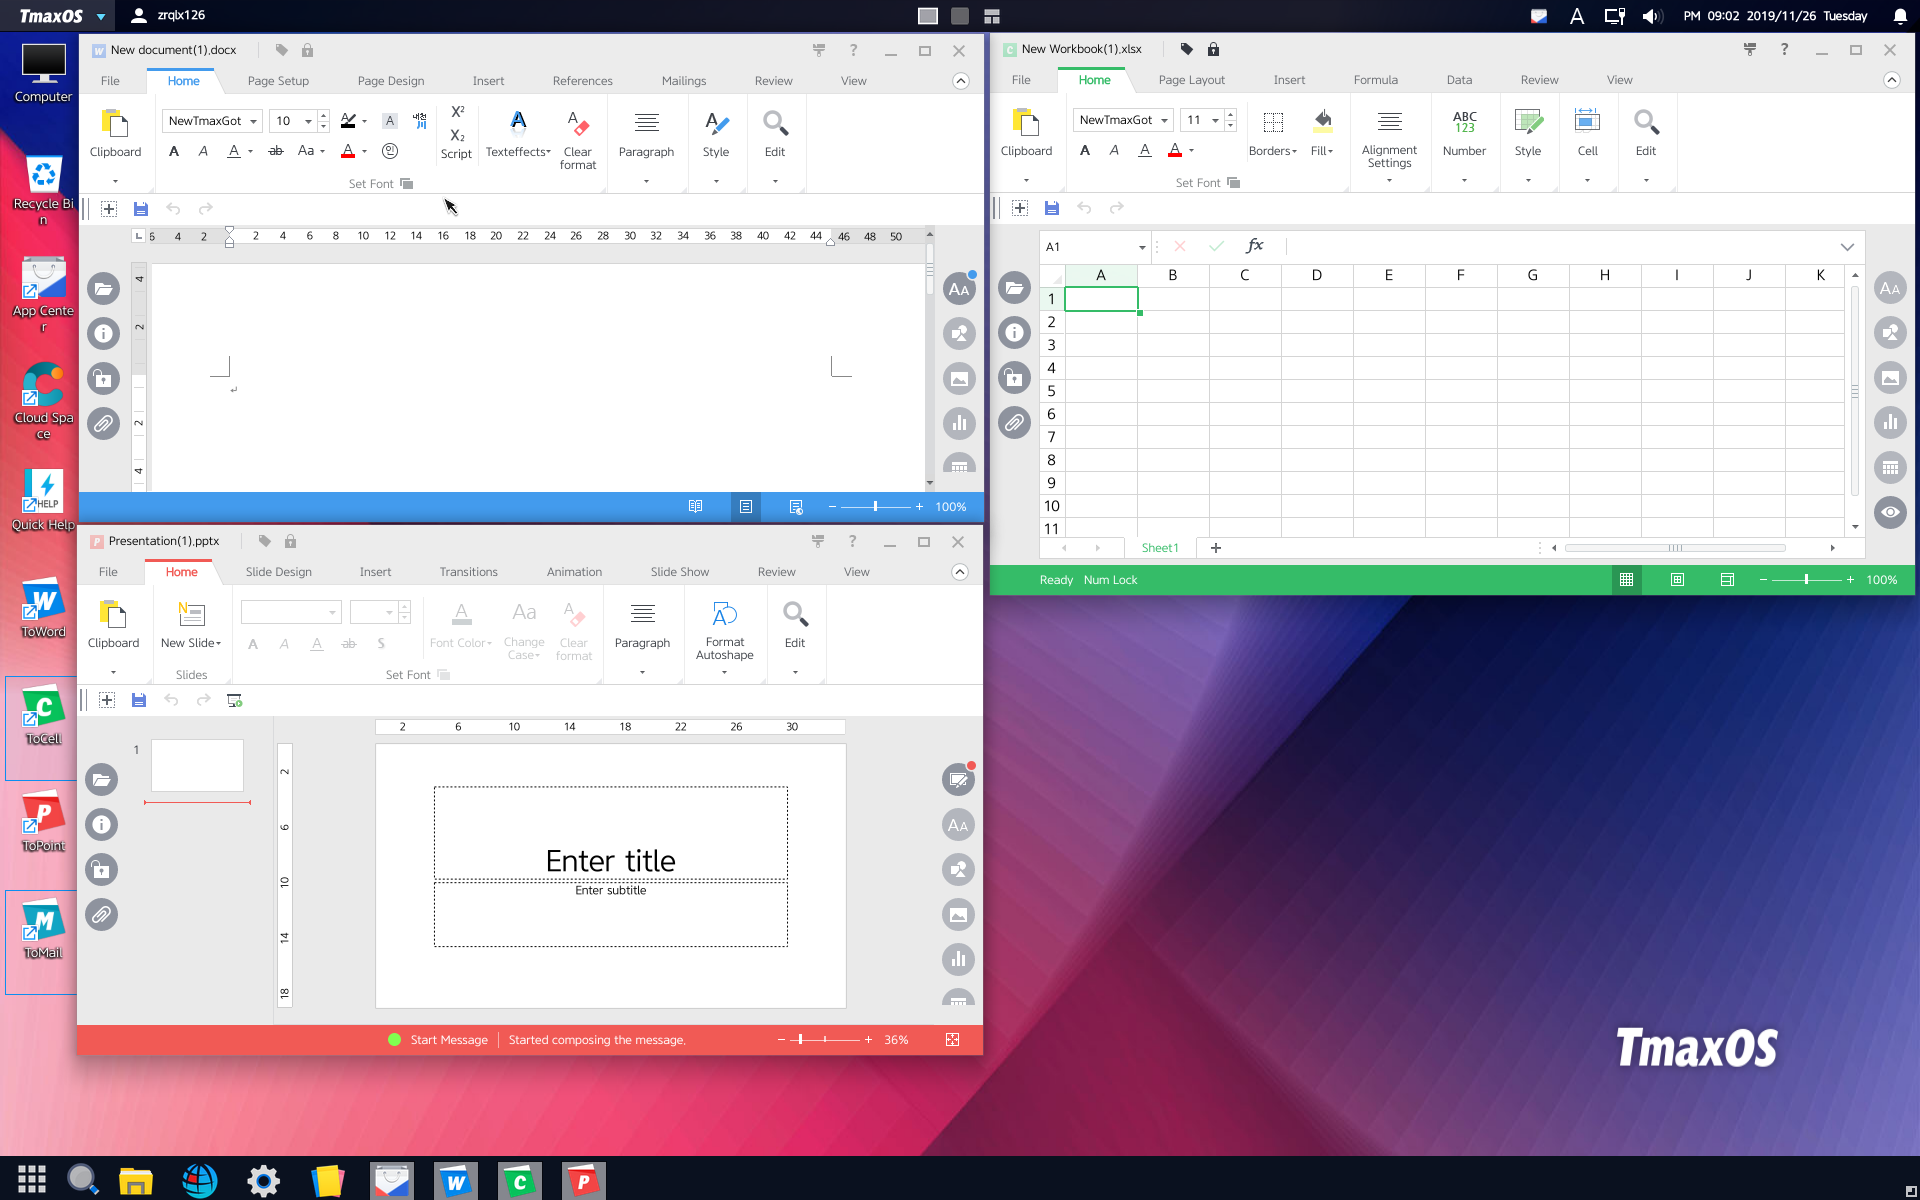Select Page Layout view in the workbook status bar
1920x1200 pixels.
point(1677,580)
